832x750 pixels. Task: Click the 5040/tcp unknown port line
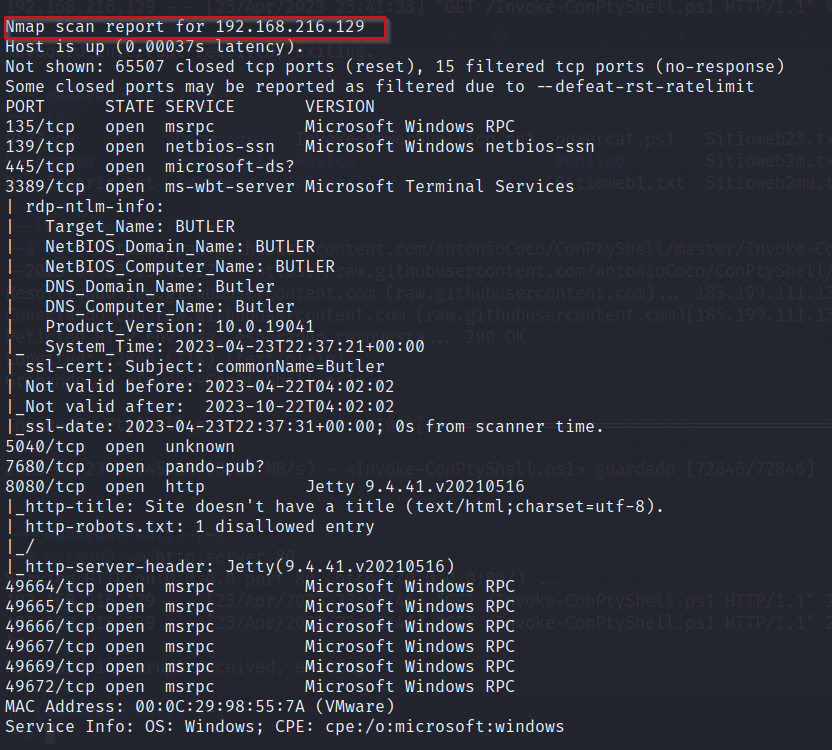[x=120, y=446]
